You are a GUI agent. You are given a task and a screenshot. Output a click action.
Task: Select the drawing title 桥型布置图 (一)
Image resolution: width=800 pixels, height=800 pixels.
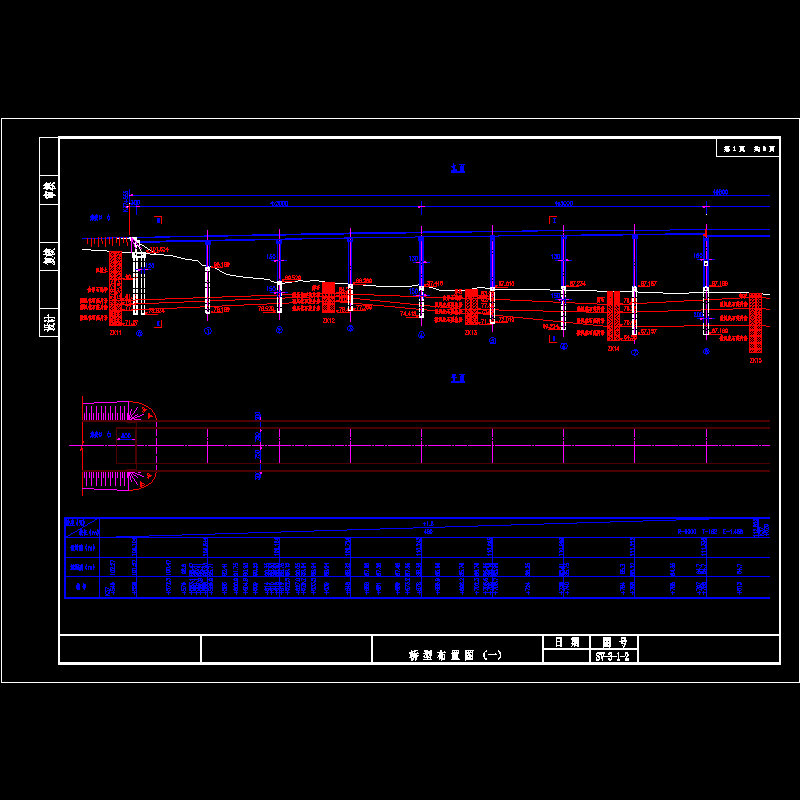point(456,656)
